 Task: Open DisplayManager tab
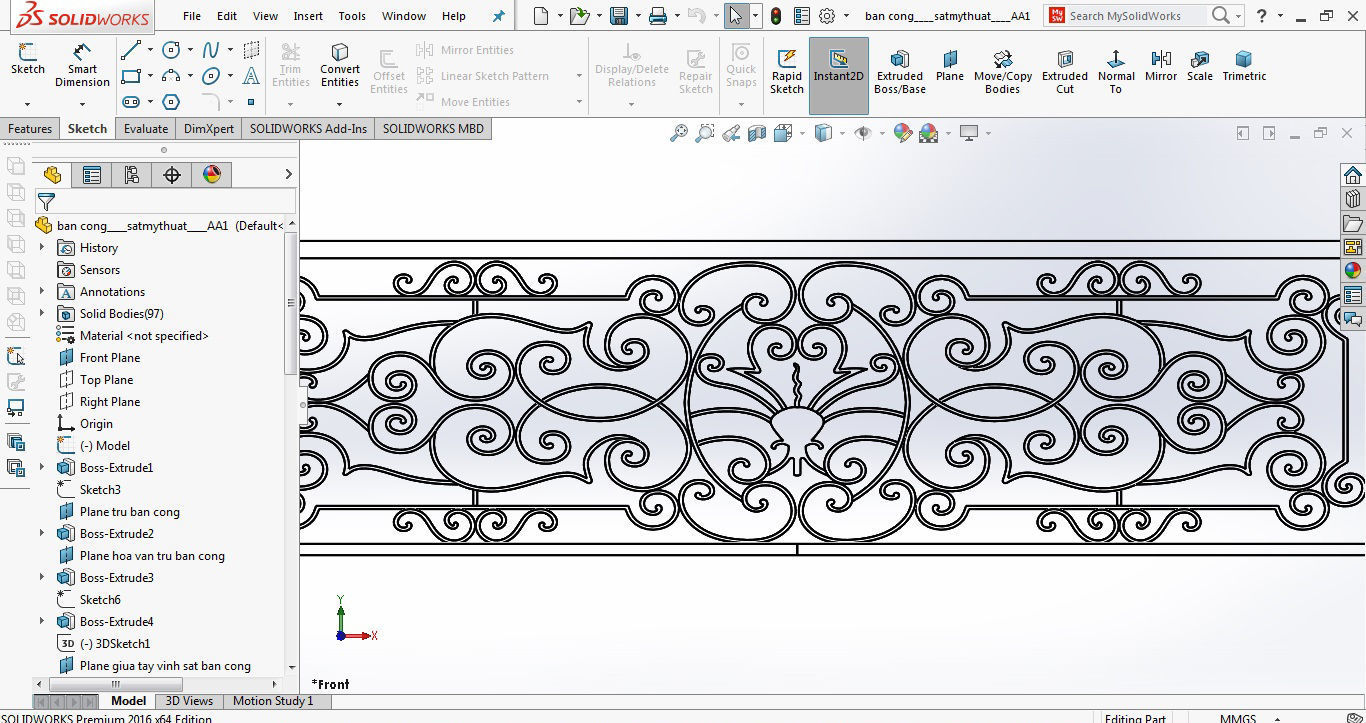212,175
